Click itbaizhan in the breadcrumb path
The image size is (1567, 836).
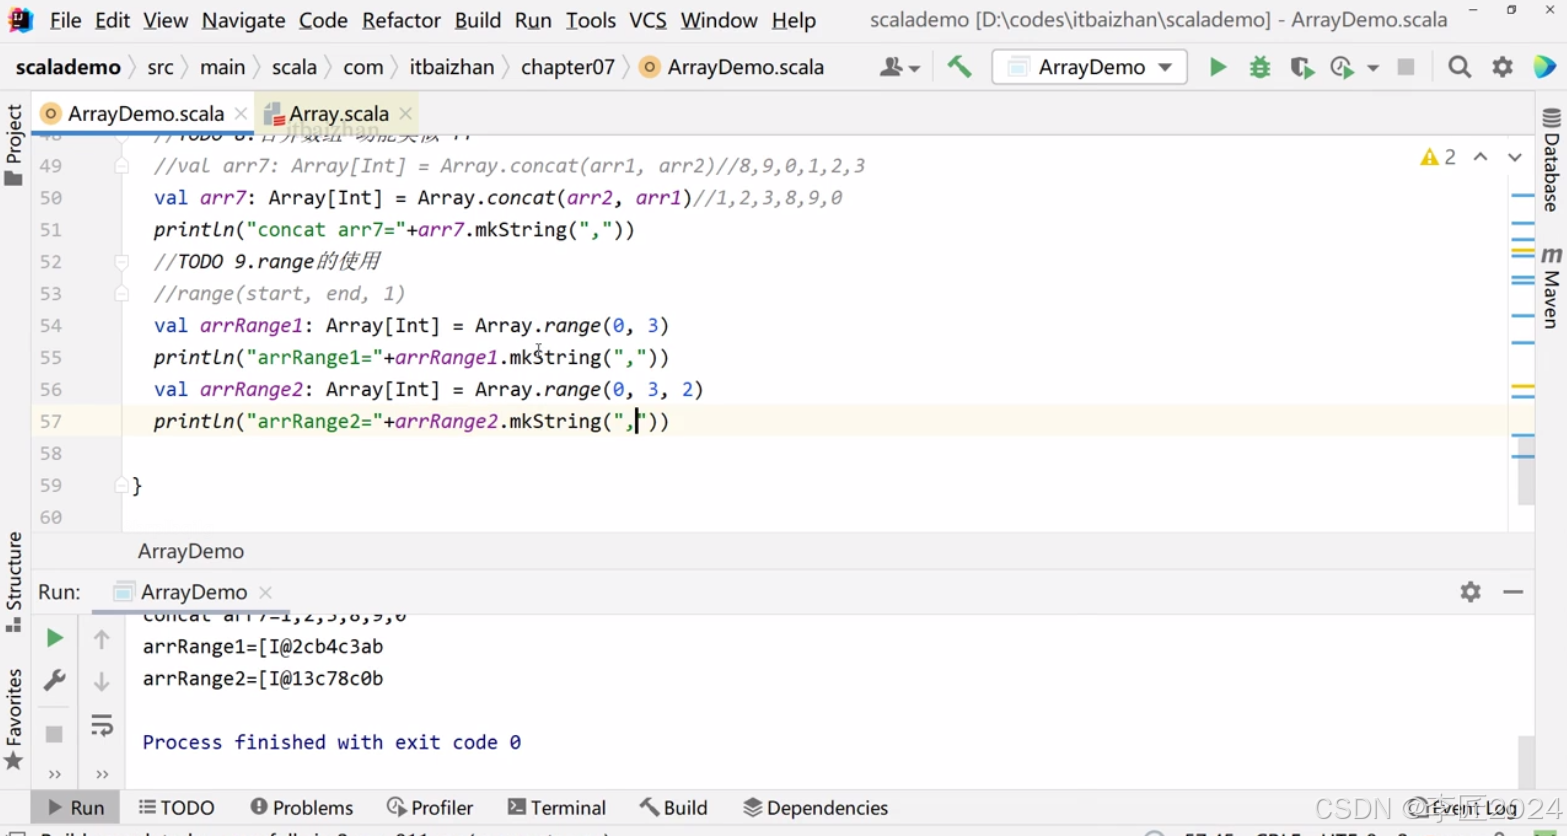[452, 67]
